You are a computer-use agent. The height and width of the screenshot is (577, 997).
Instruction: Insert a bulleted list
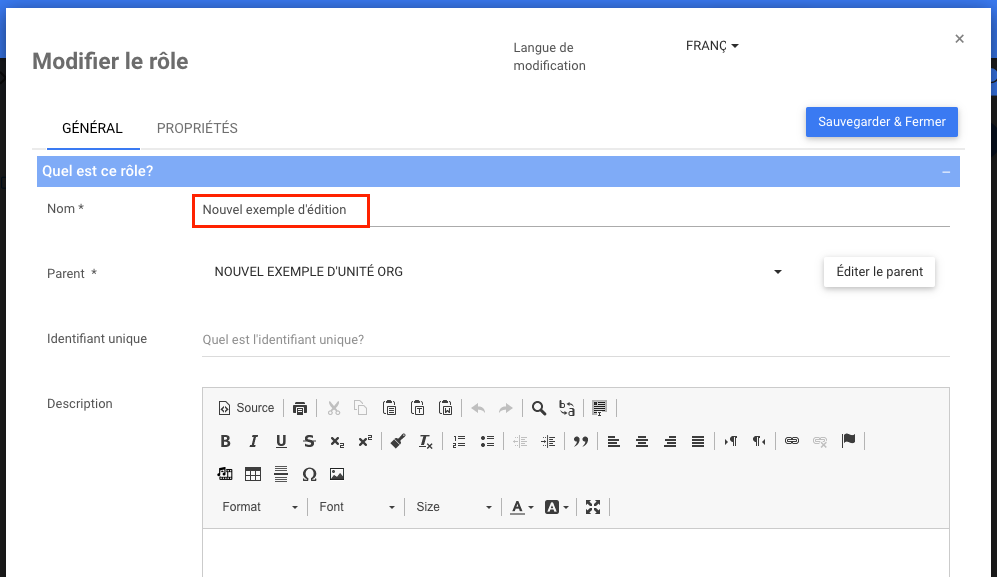coord(487,441)
